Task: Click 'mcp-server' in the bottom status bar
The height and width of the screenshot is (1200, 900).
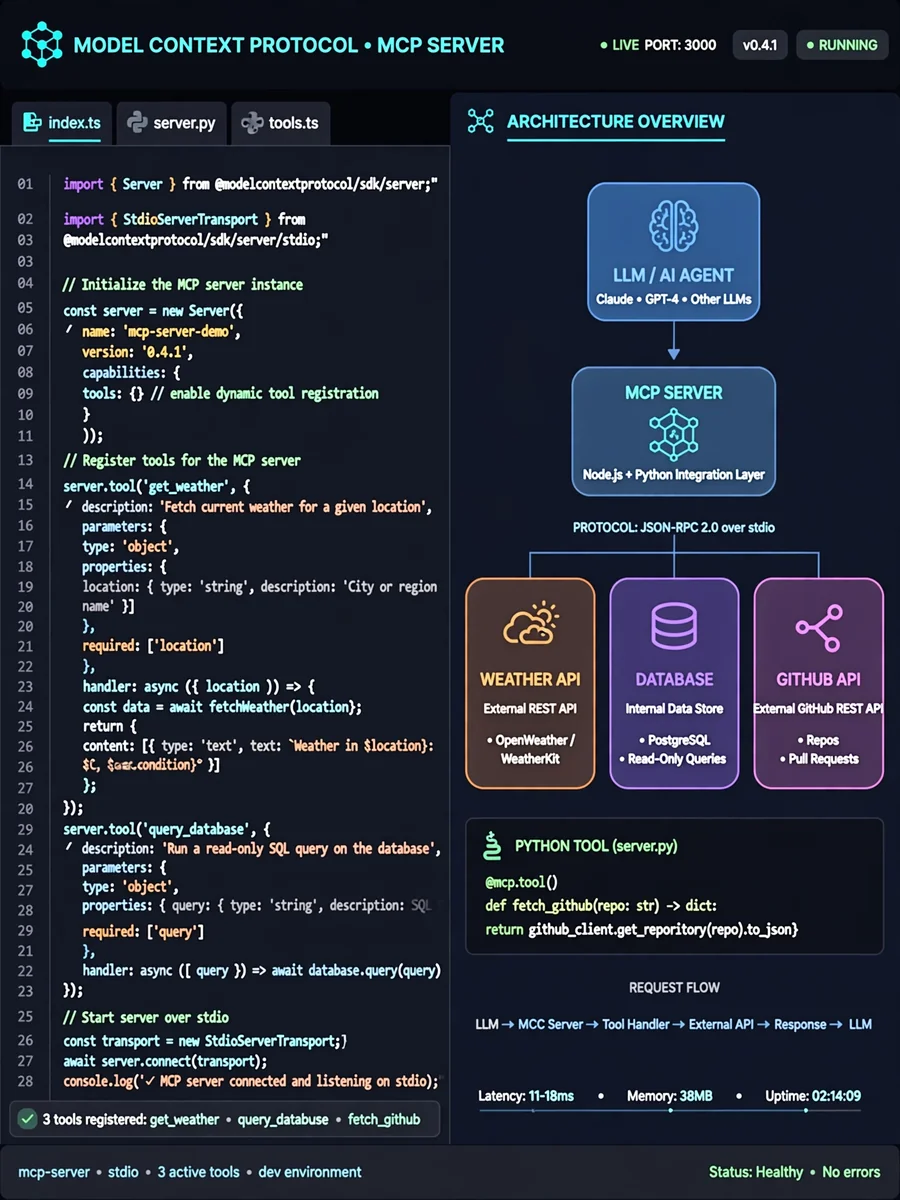Action: pyautogui.click(x=54, y=1172)
